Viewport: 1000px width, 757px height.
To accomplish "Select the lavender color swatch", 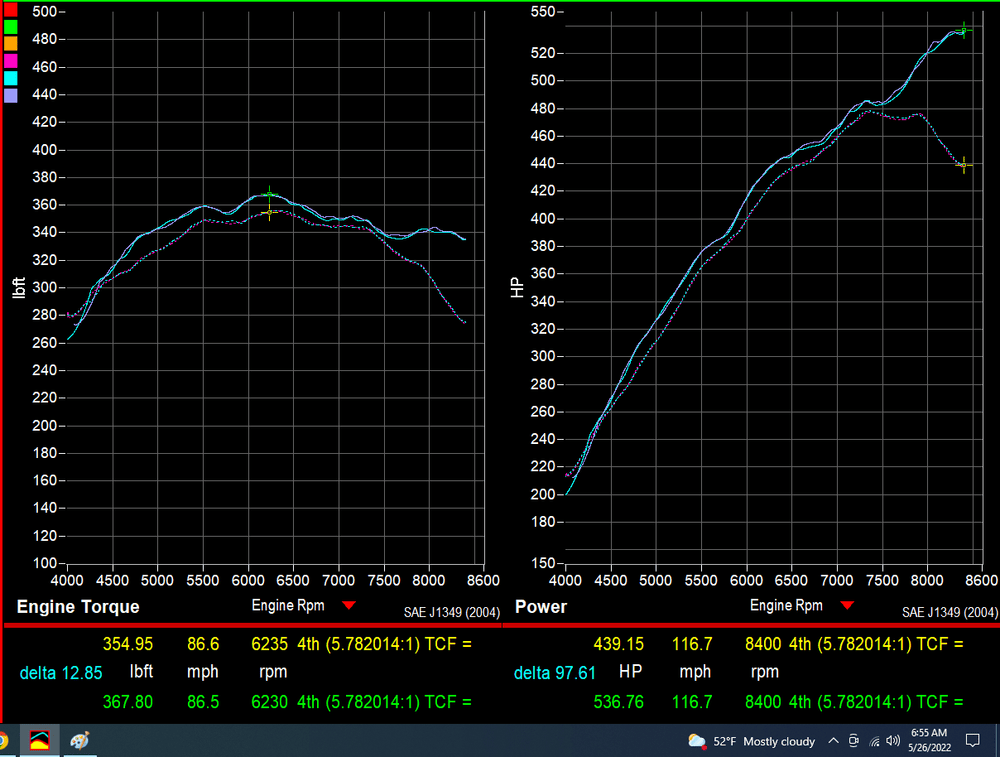I will tap(11, 96).
